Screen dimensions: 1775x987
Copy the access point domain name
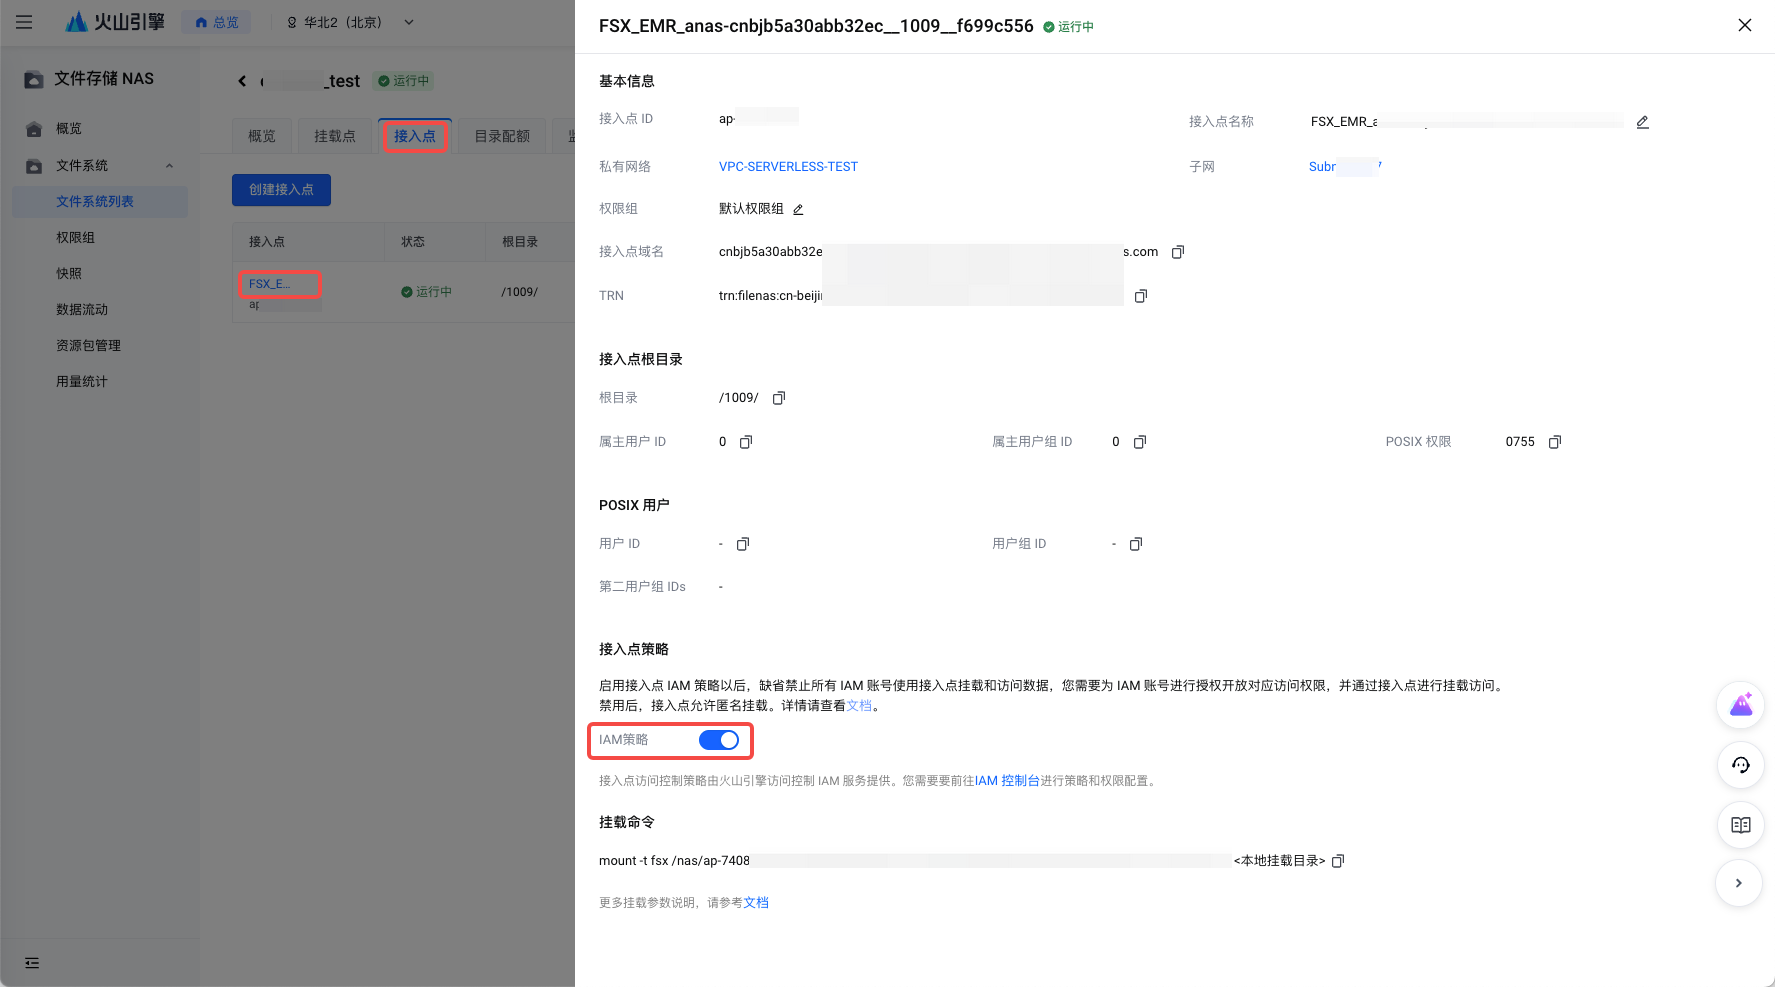tap(1178, 252)
